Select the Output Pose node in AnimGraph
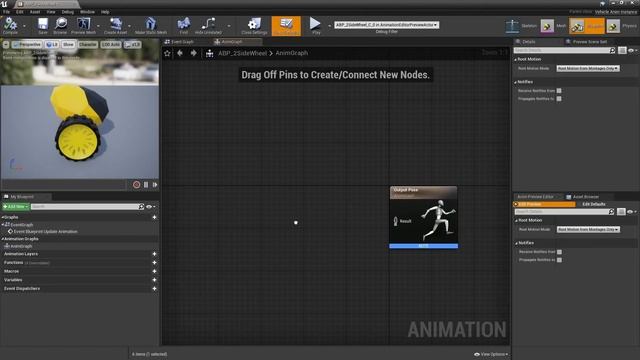The height and width of the screenshot is (360, 640). pos(423,217)
